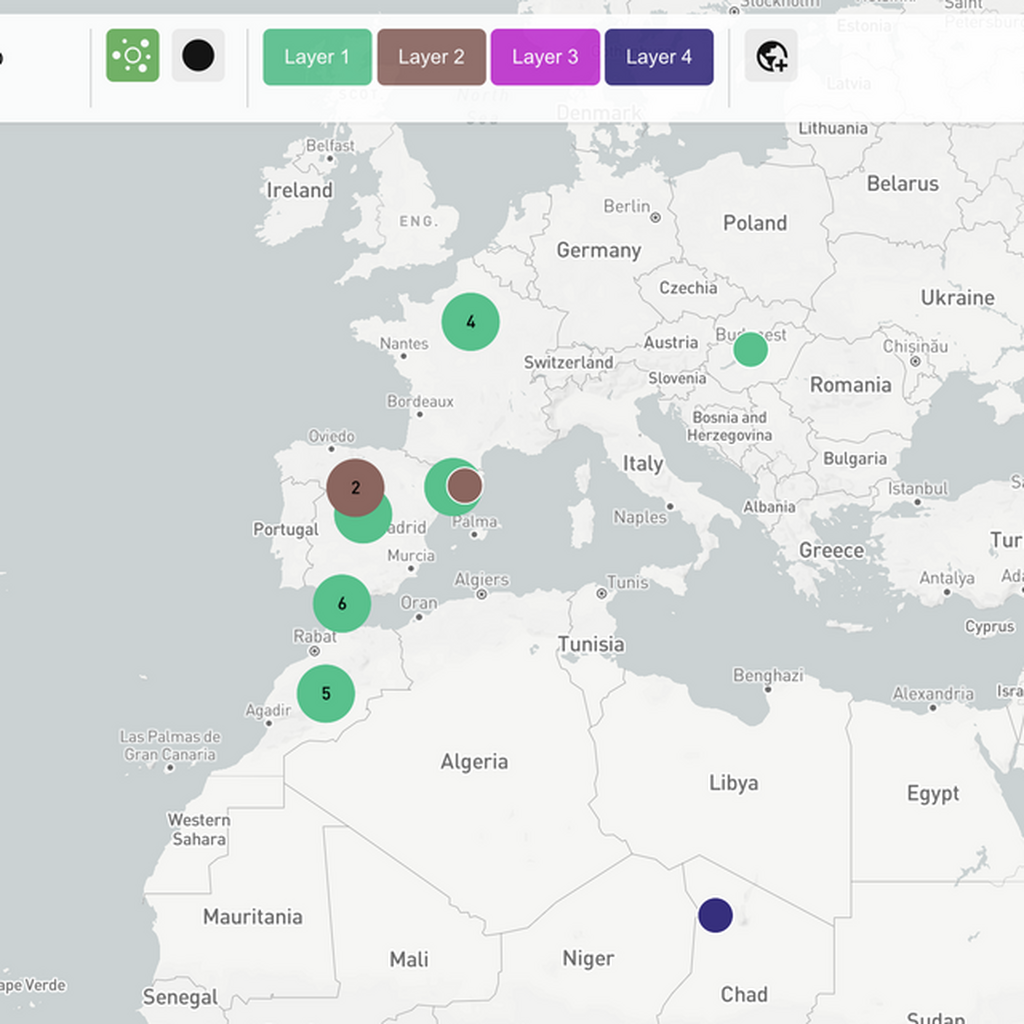Click the dark blue marker in Chad

[x=716, y=915]
